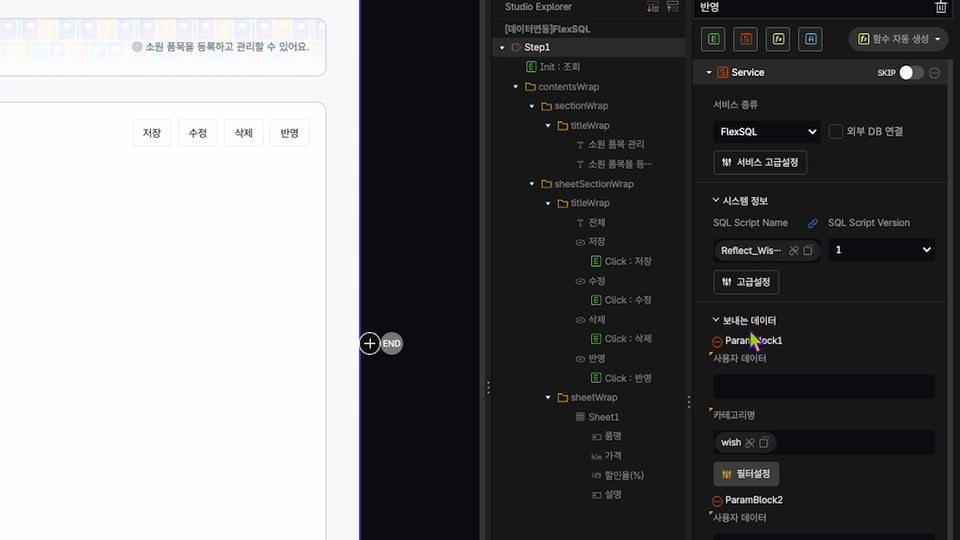Unlink the wish category chip

click(x=750, y=443)
